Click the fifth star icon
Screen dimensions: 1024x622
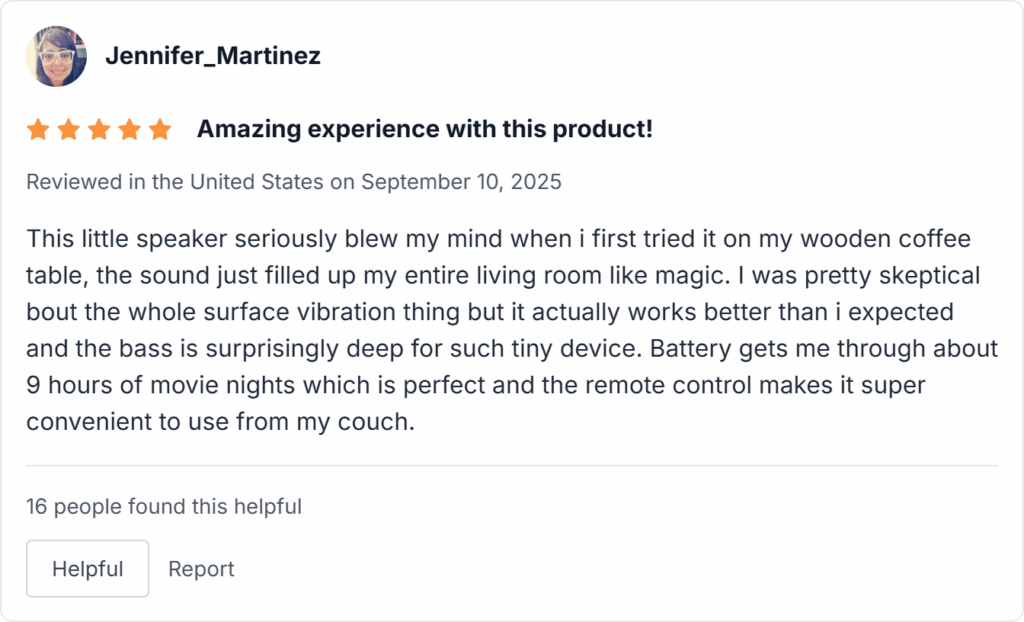(x=160, y=129)
